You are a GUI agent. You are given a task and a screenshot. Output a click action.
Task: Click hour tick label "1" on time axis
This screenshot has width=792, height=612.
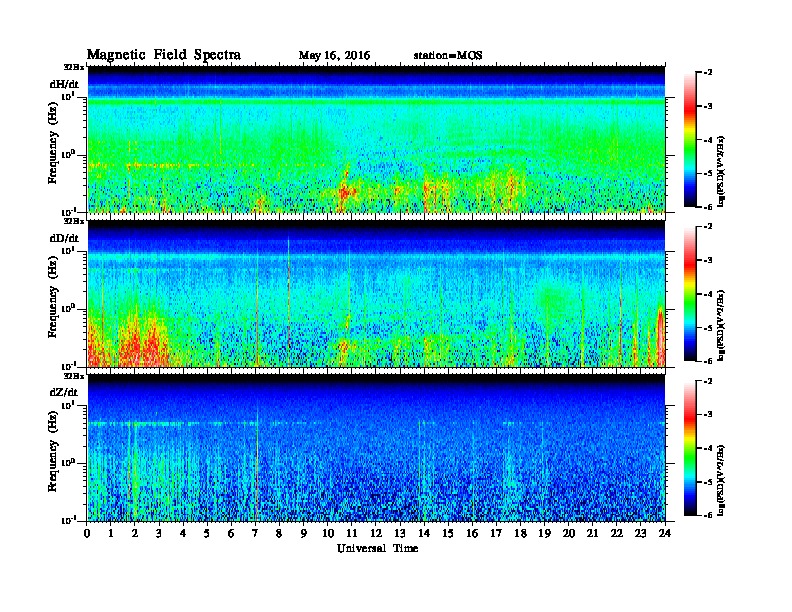click(111, 533)
